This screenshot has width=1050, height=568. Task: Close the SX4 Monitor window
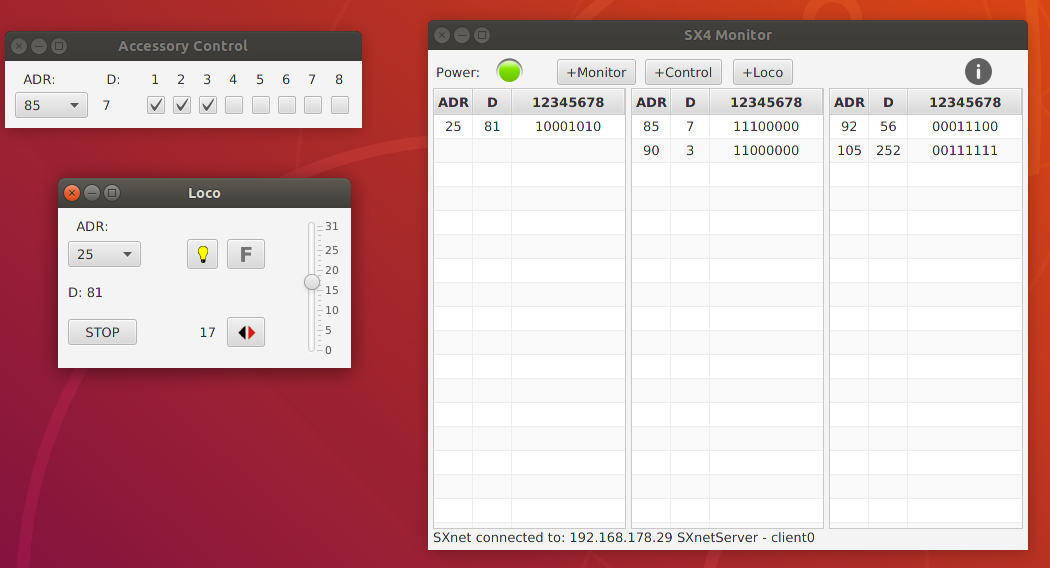point(442,35)
